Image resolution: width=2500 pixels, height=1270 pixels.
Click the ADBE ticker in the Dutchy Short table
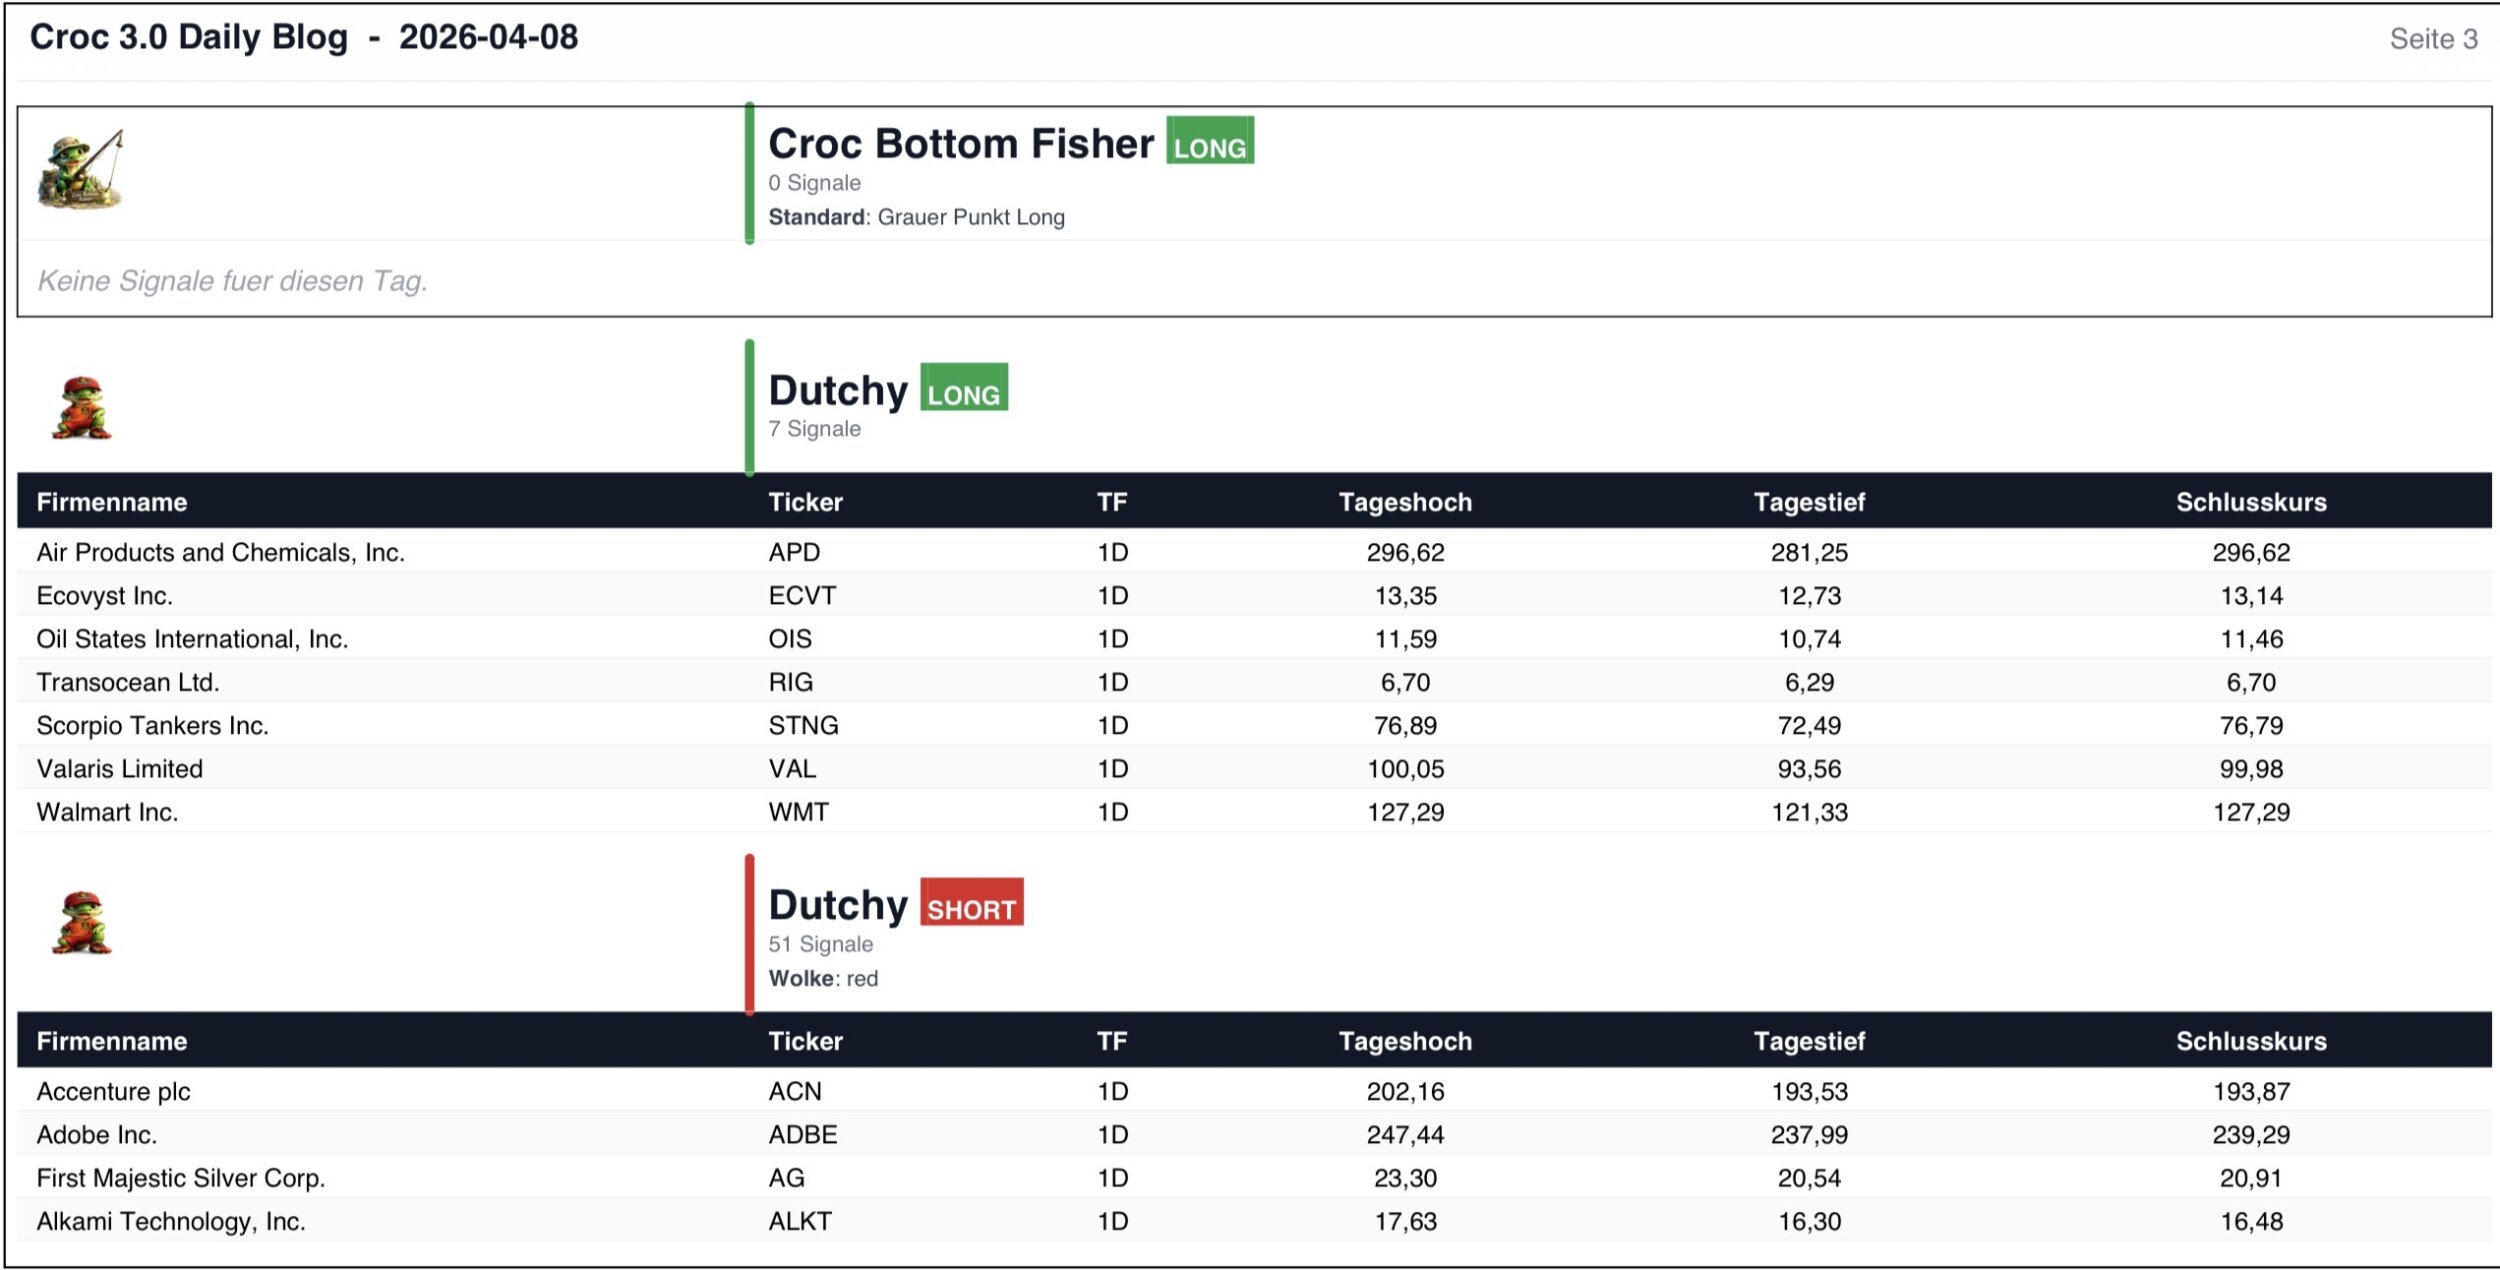(x=802, y=1134)
